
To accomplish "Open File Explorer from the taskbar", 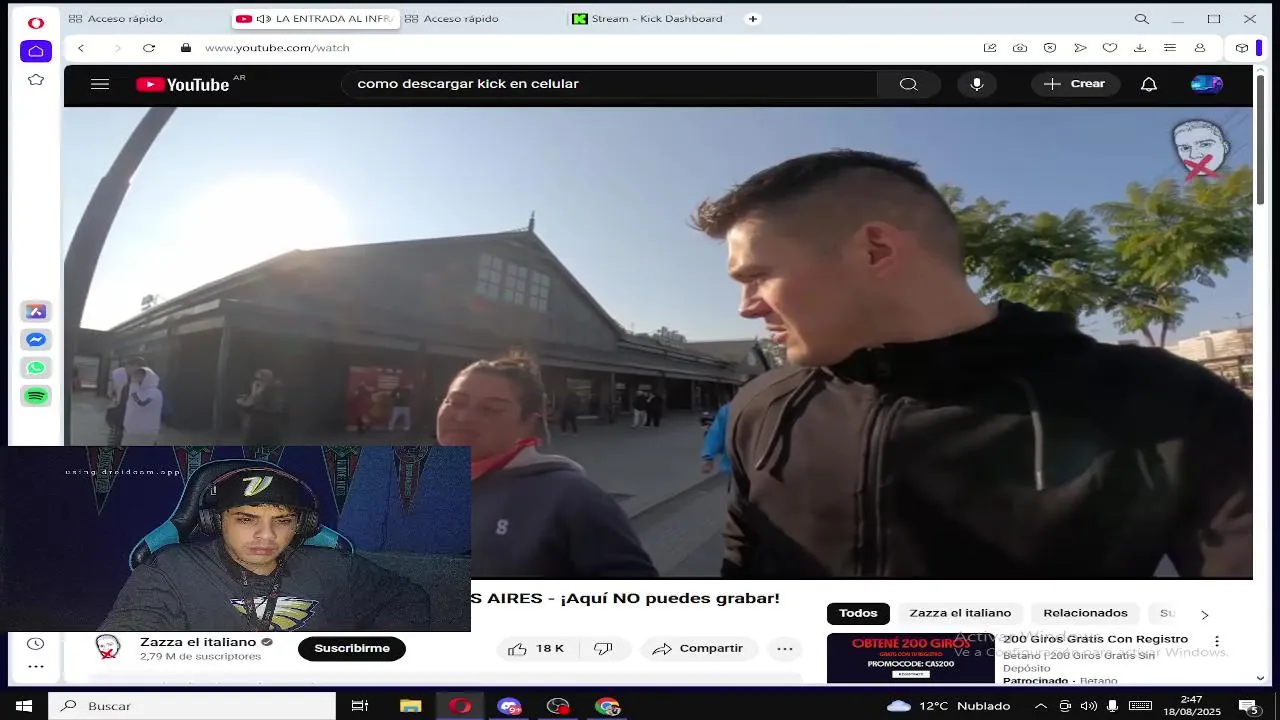I will click(x=410, y=706).
